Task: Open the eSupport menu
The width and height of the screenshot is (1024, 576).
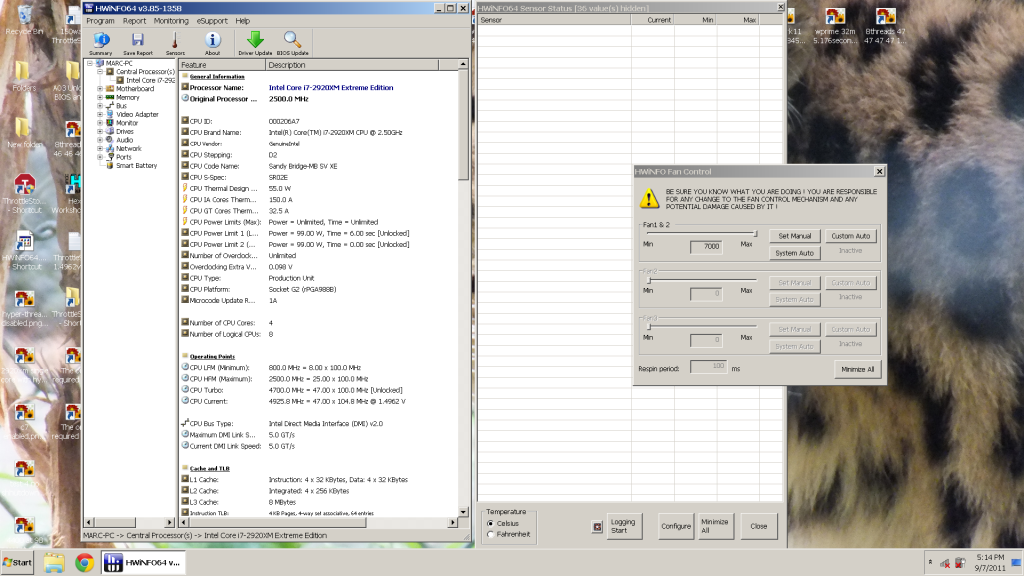Action: click(x=212, y=21)
